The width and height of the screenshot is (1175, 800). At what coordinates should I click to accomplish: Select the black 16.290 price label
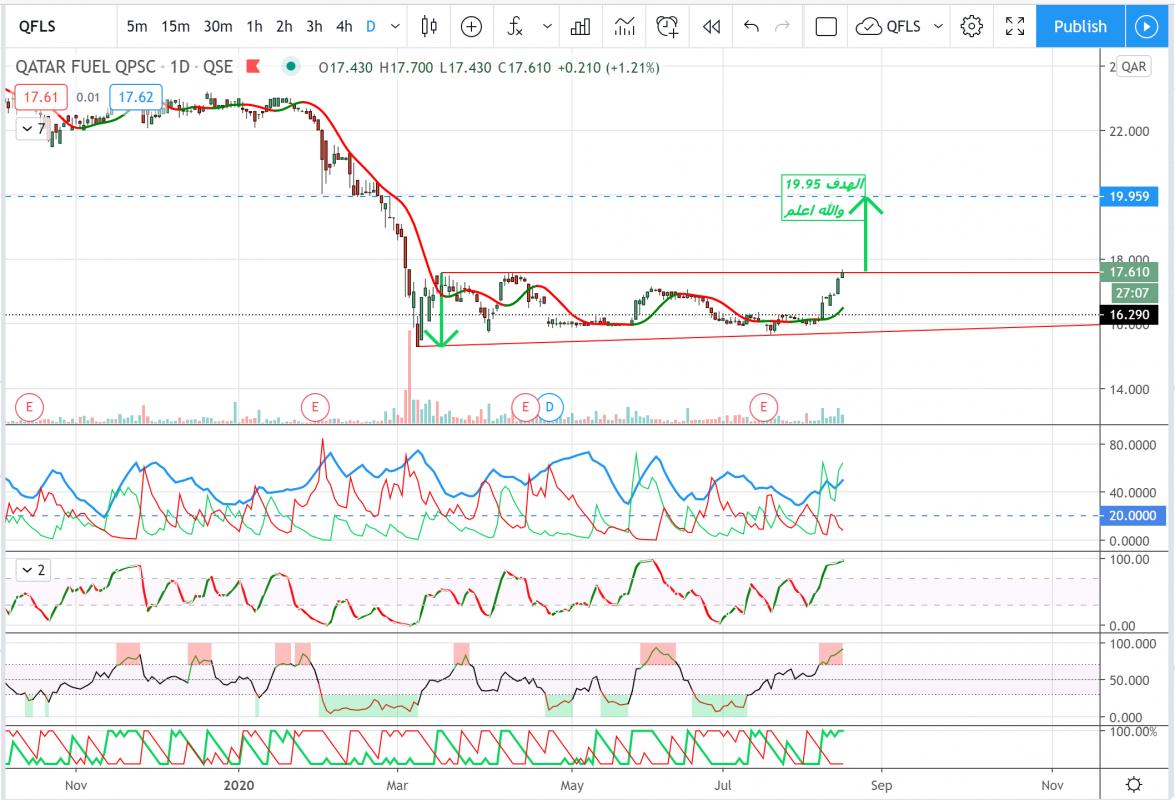click(x=1129, y=315)
